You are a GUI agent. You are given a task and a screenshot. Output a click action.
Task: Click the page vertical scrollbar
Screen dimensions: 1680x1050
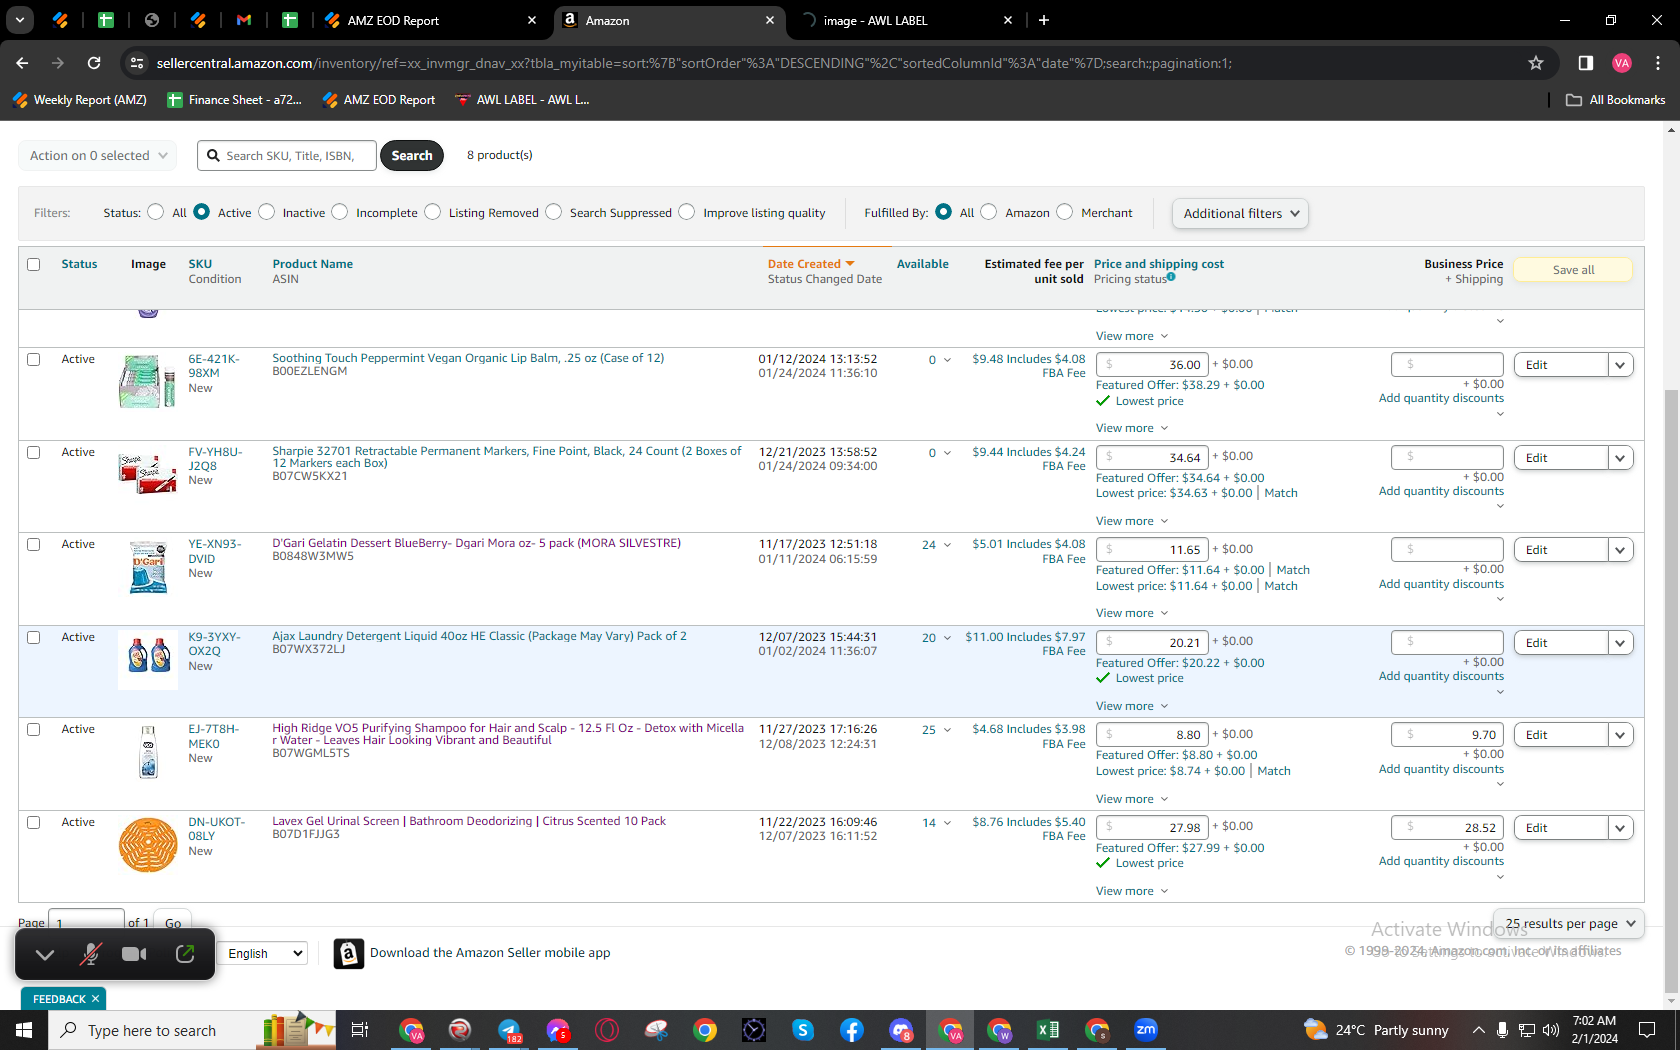click(x=1671, y=690)
